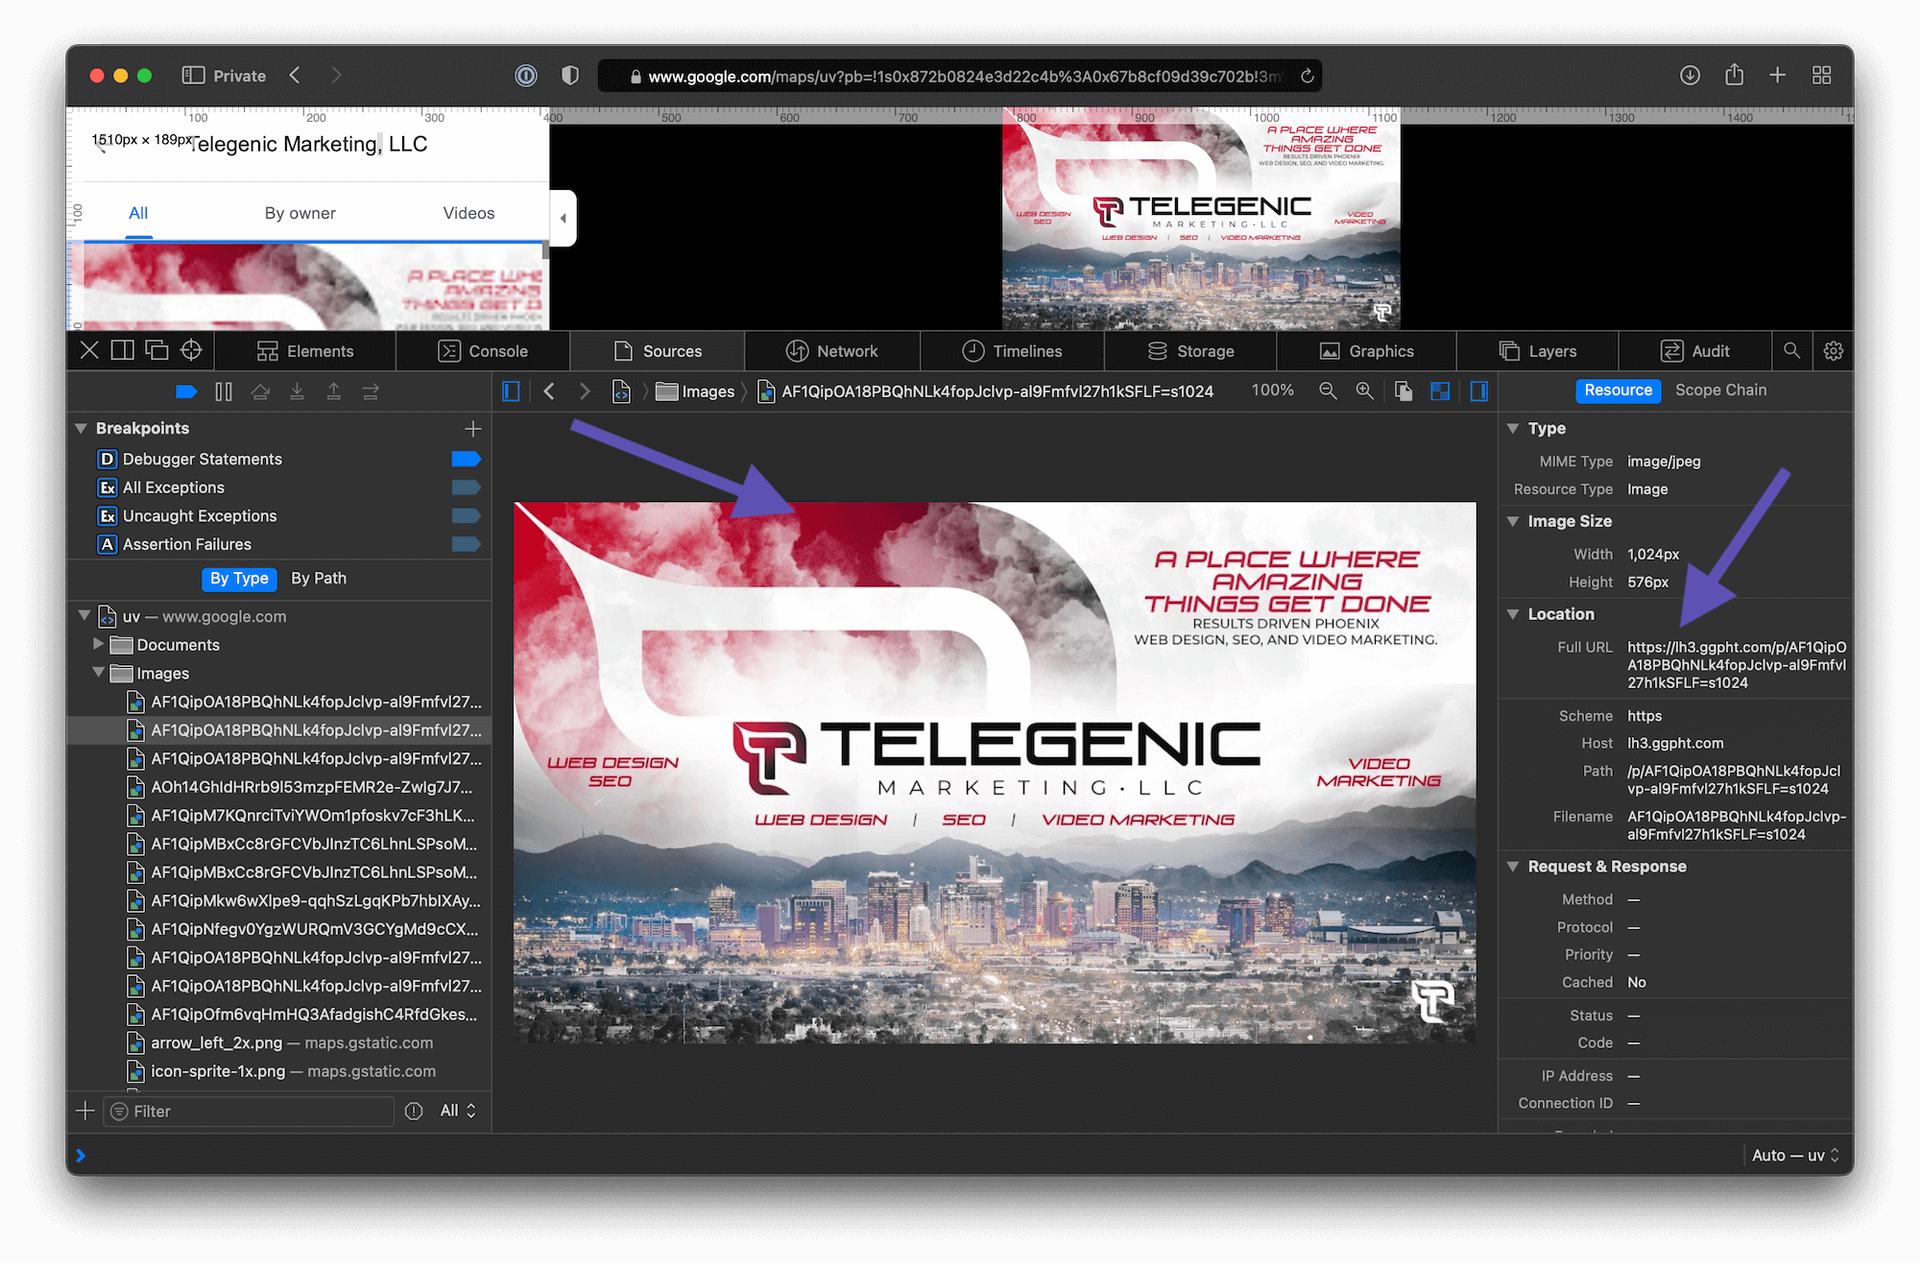The image size is (1920, 1263).
Task: Expand the Documents folder
Action: 98,645
